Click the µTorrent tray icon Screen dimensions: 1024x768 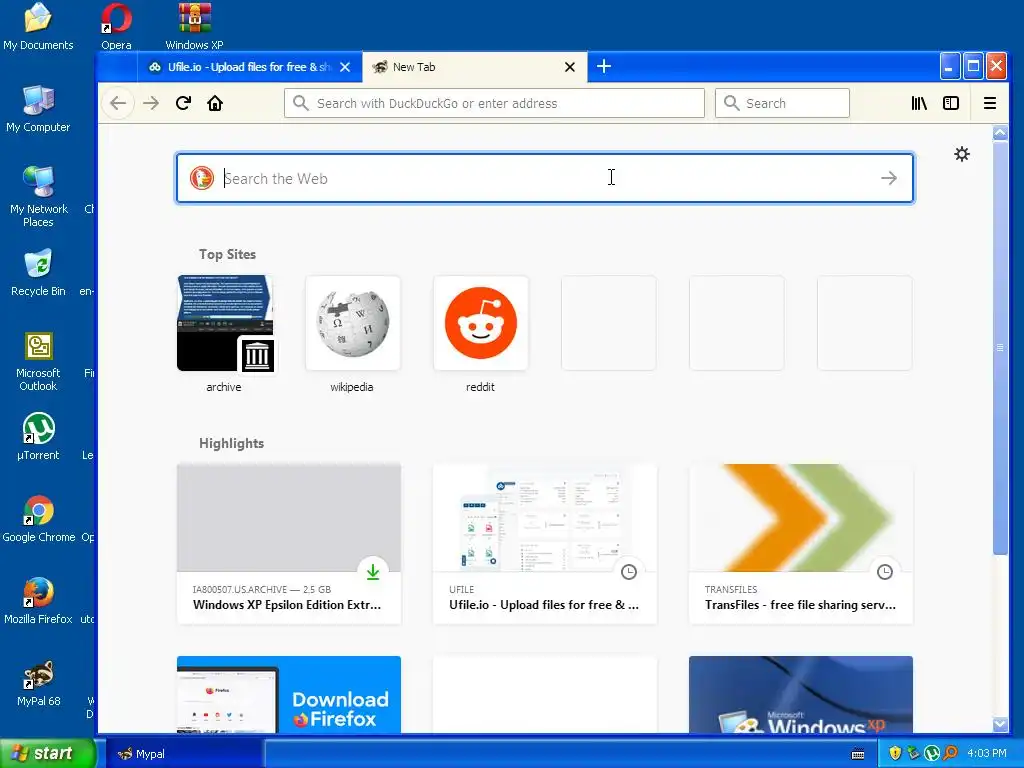(932, 753)
